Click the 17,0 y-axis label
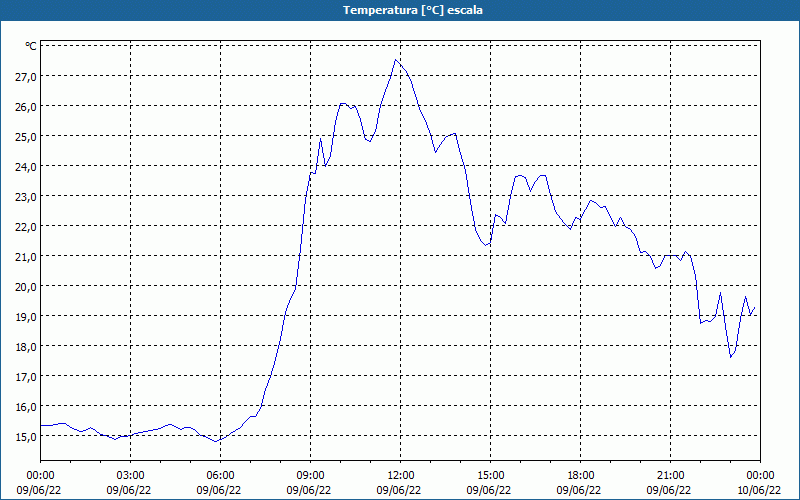800x500 pixels. point(26,377)
